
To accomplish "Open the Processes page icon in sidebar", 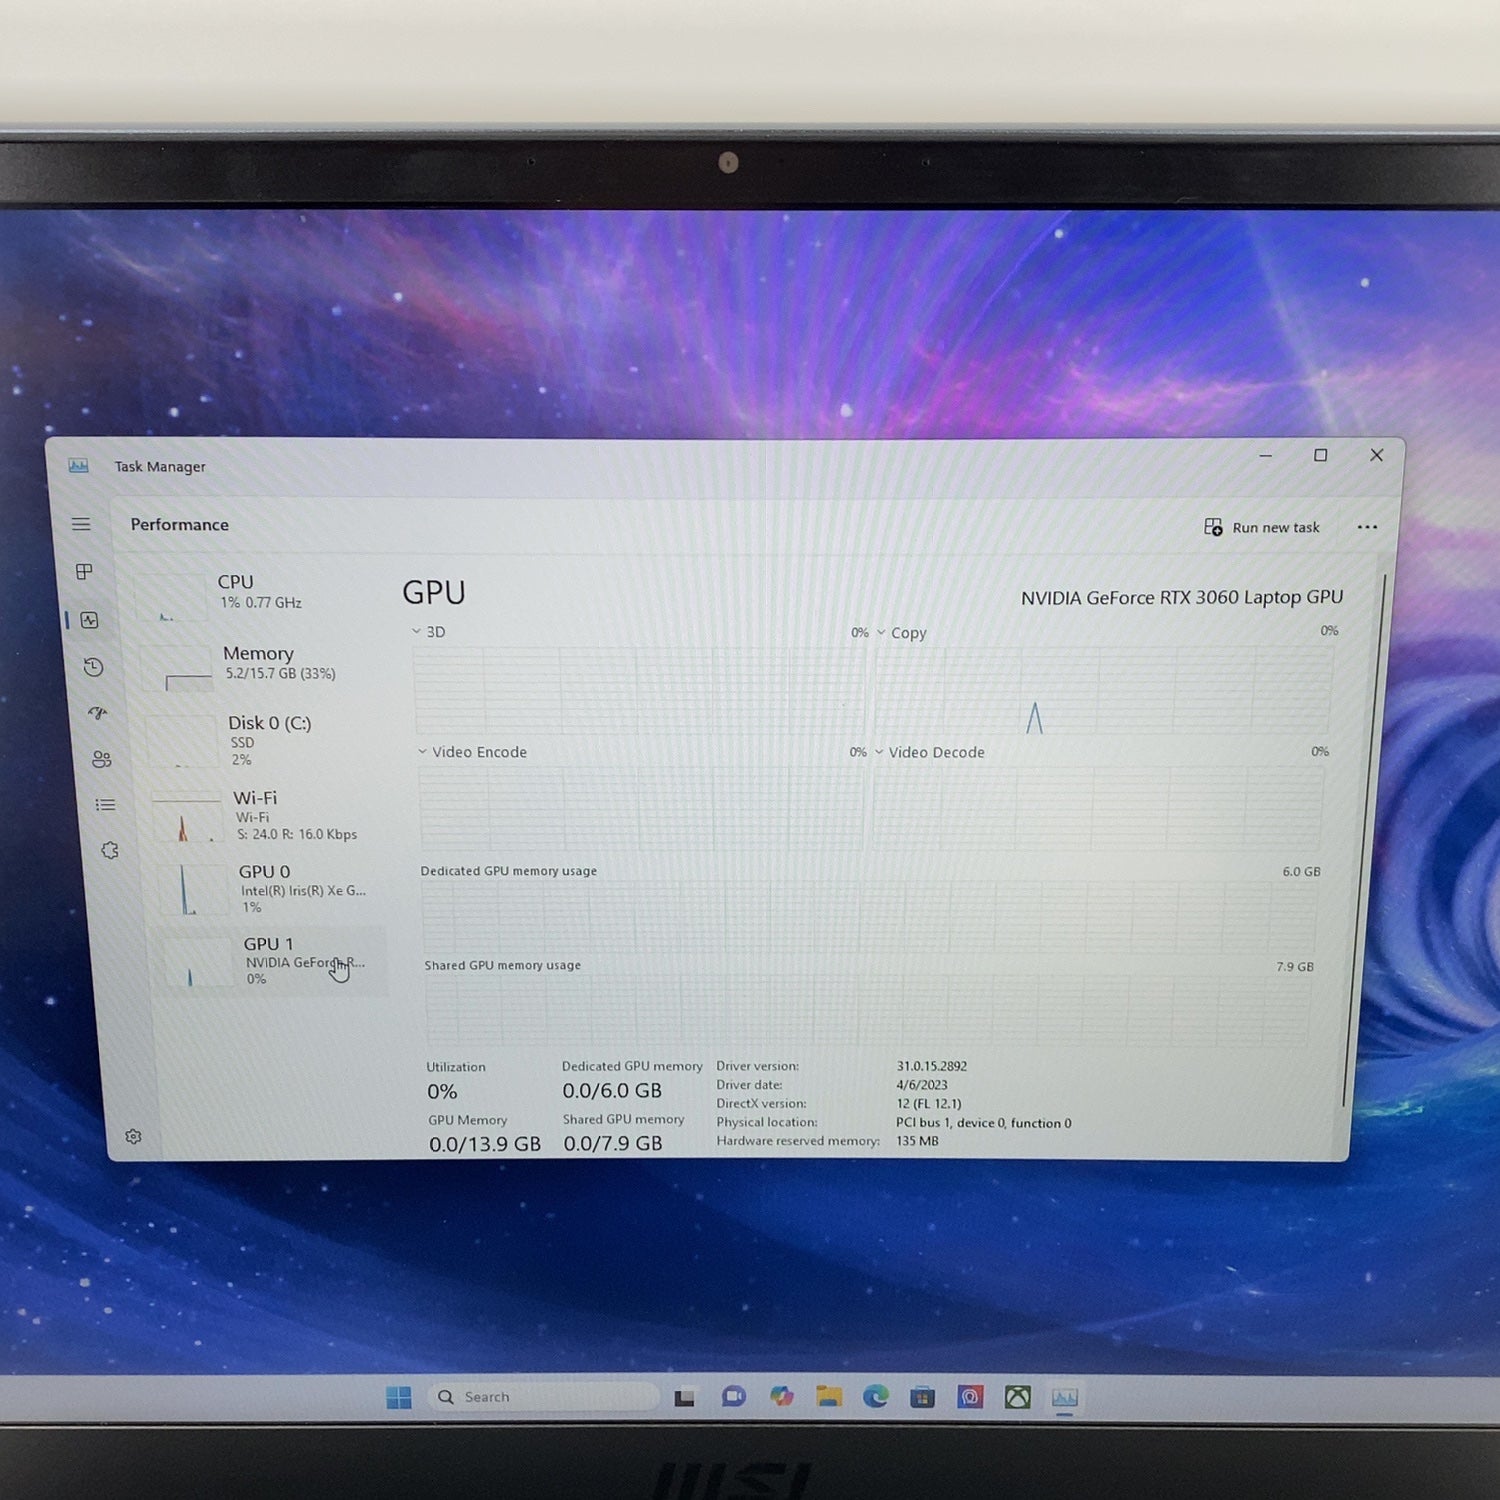I will point(85,571).
